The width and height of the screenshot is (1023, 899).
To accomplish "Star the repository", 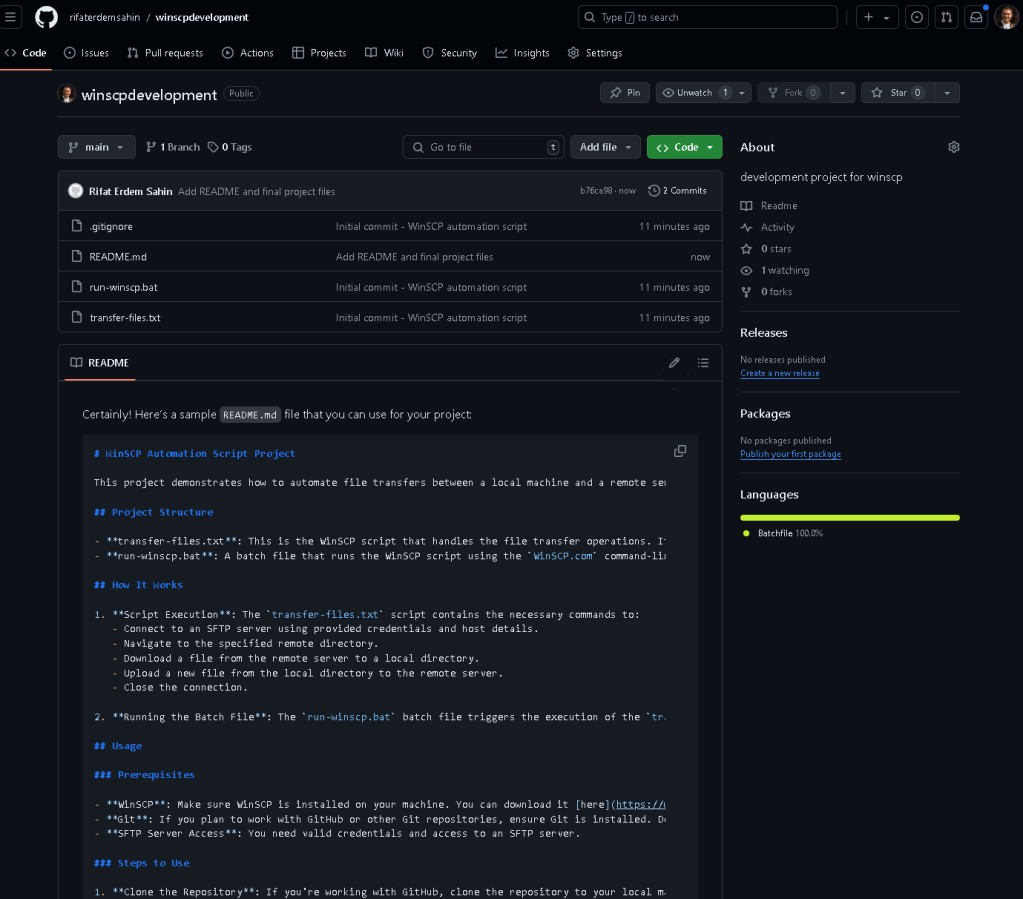I will coord(898,93).
